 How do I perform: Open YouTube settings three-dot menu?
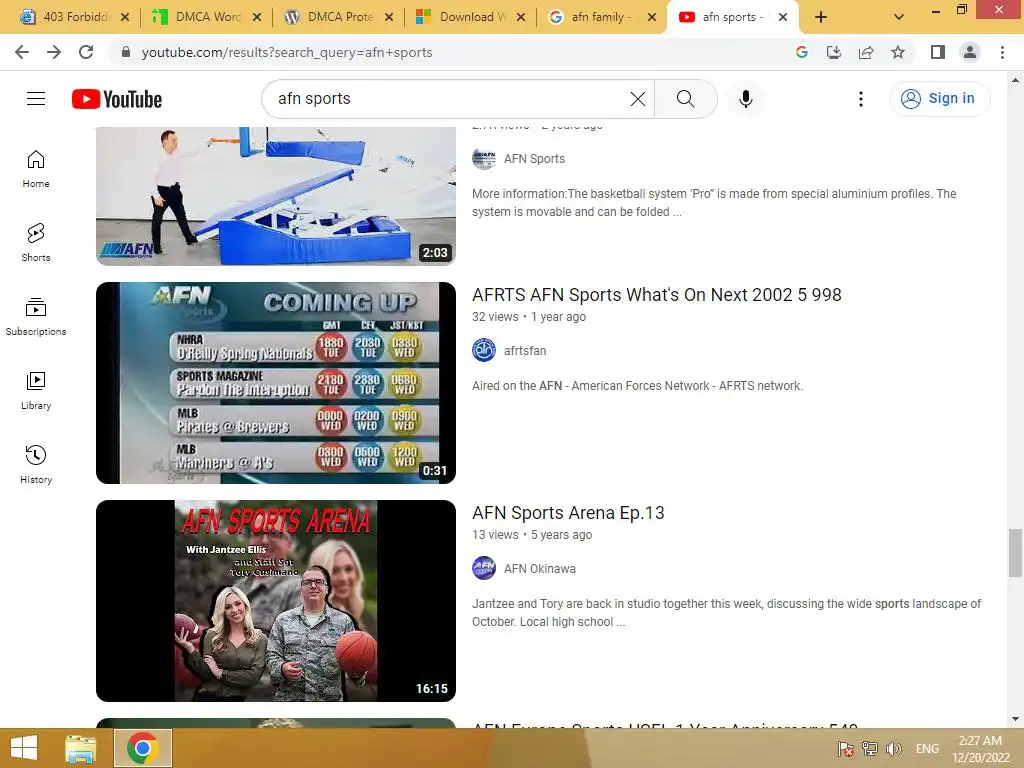tap(861, 99)
